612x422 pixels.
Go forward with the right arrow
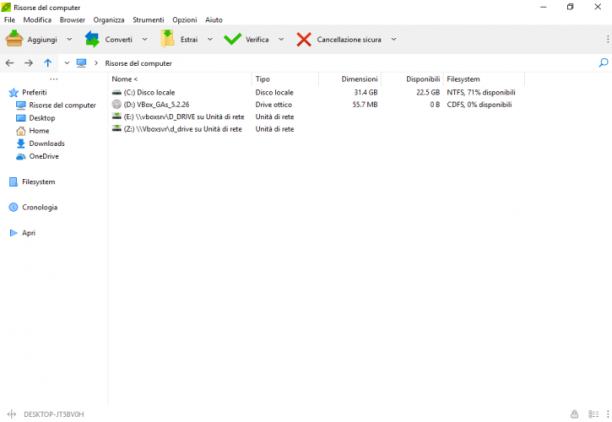pos(28,63)
